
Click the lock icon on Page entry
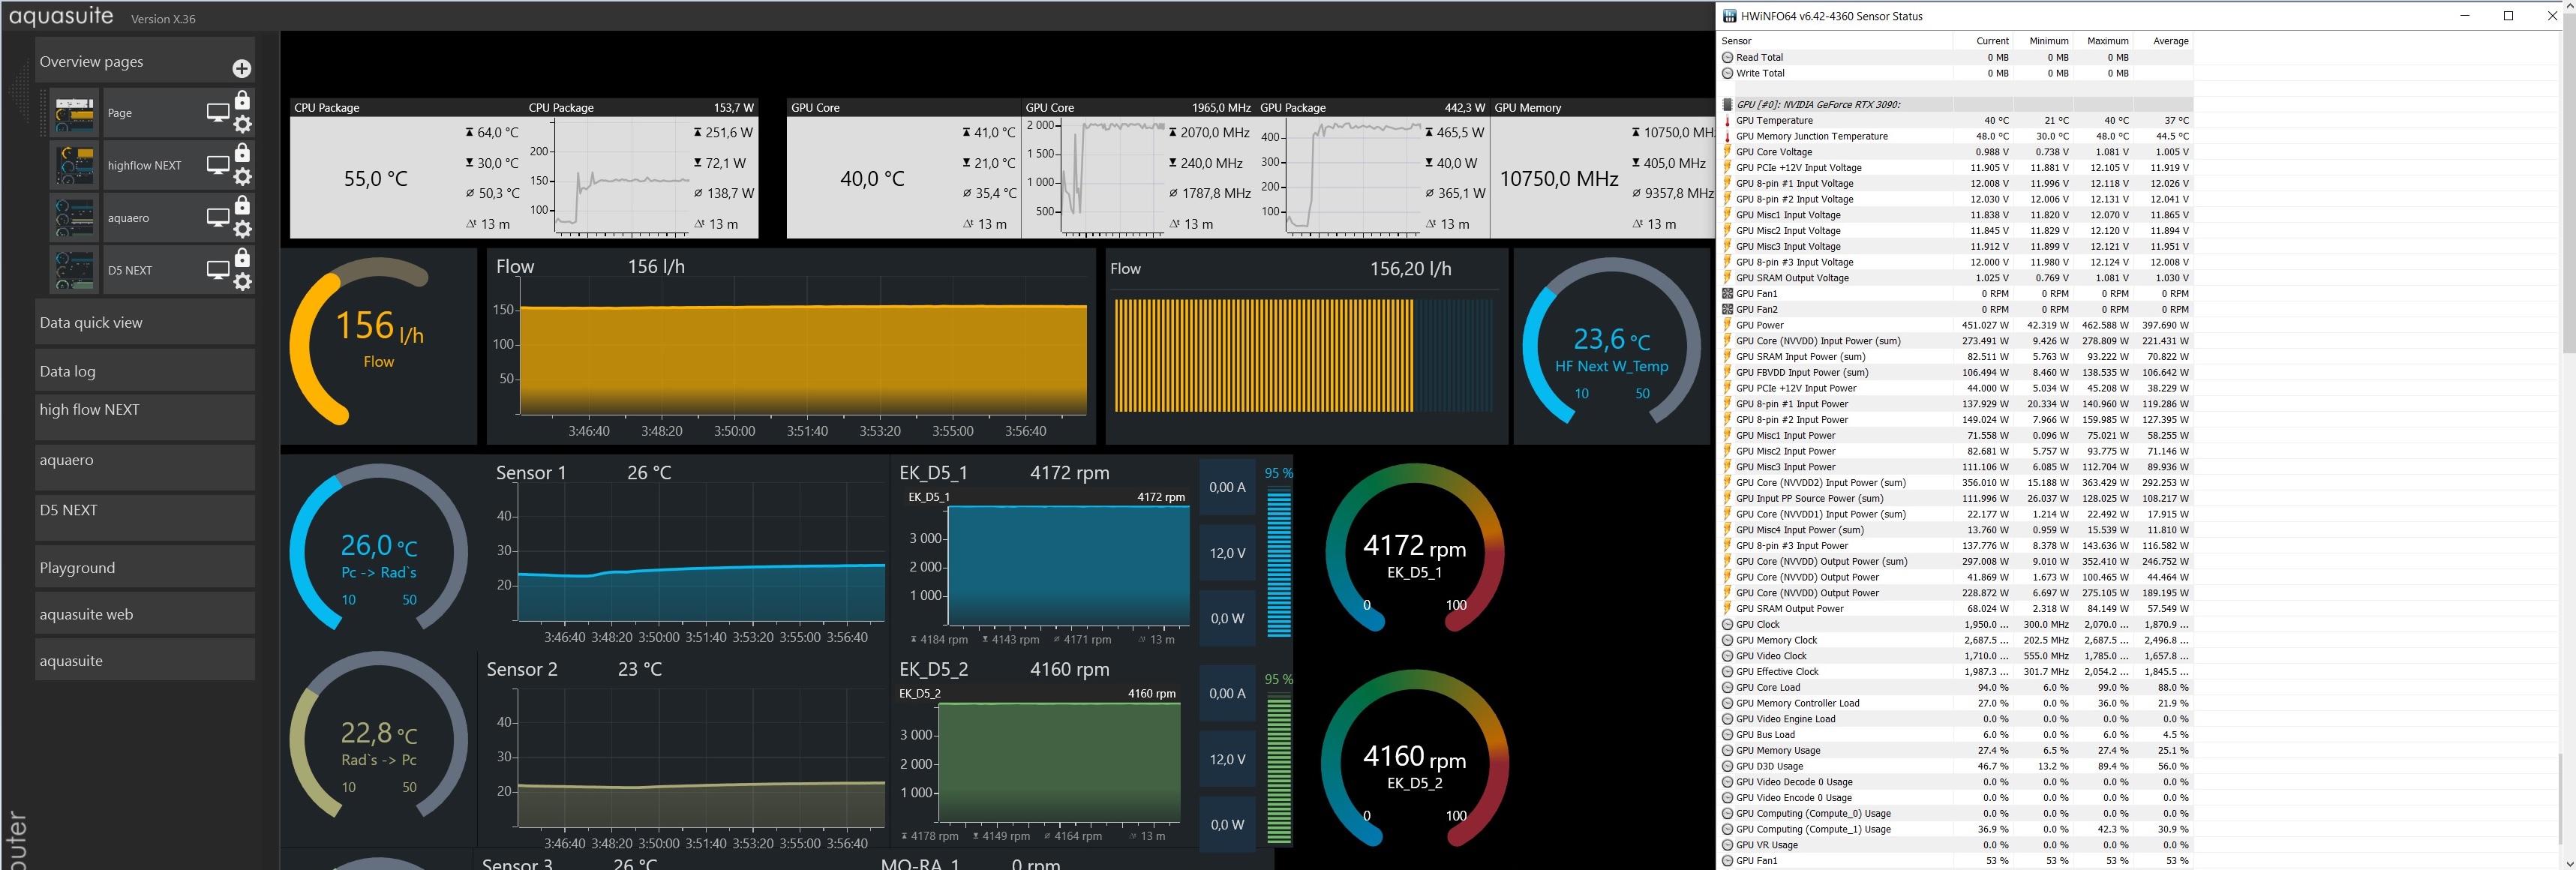click(x=242, y=100)
